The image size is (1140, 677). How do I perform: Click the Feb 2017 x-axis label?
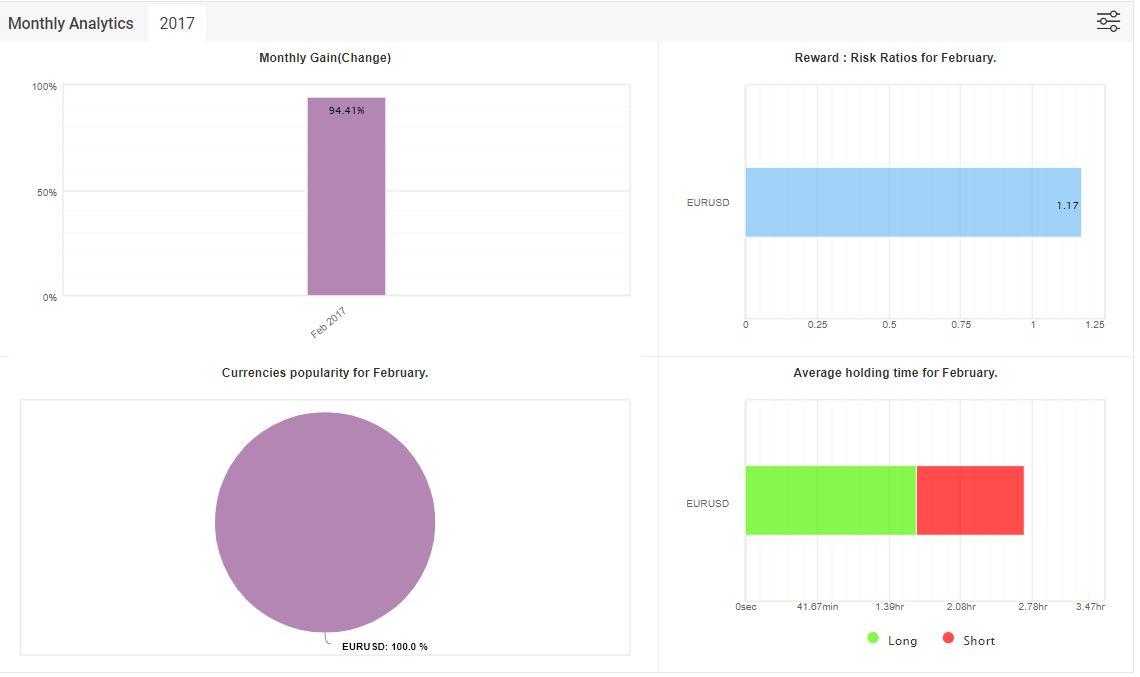328,323
